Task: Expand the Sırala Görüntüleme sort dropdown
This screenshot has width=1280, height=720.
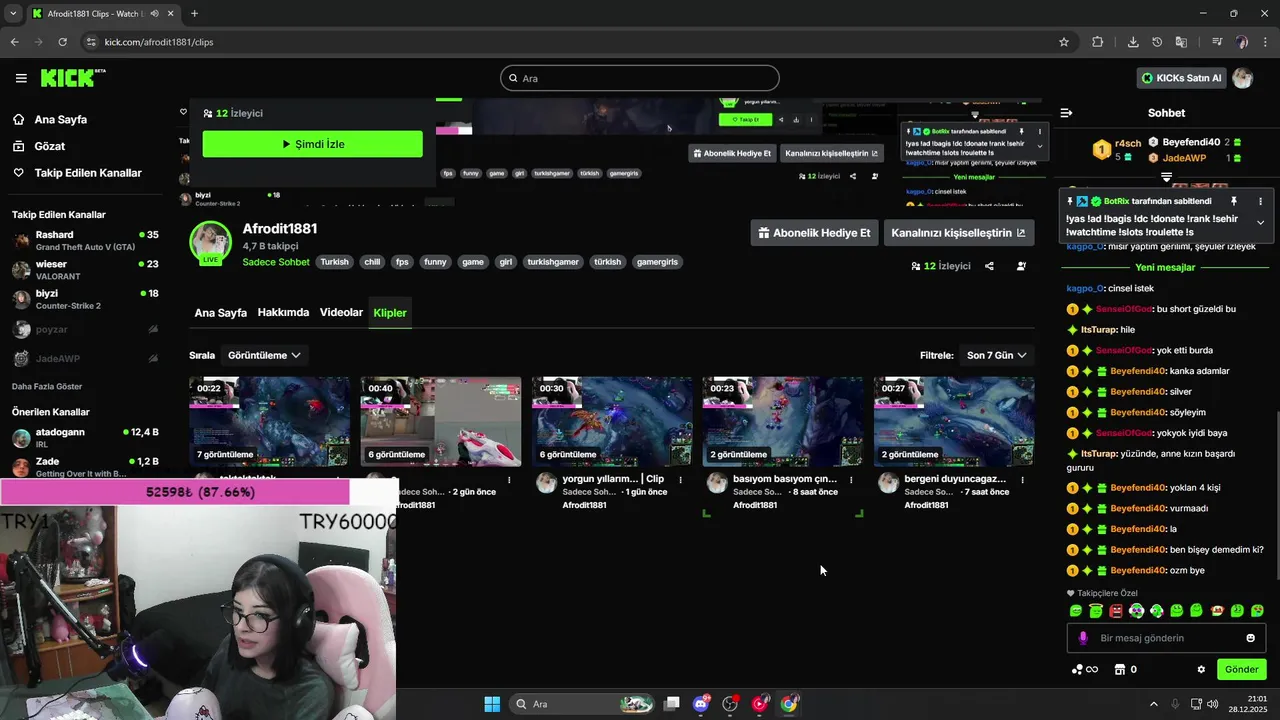Action: tap(264, 355)
